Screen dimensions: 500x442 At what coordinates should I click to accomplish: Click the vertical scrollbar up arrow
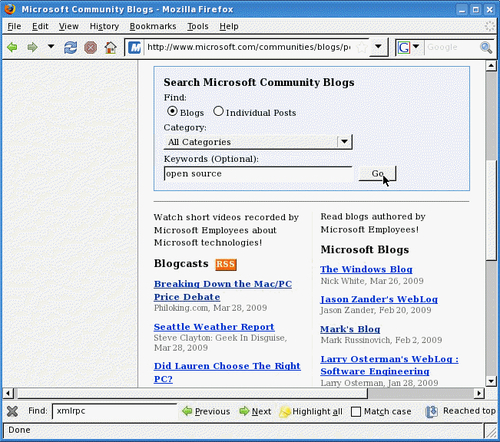click(x=491, y=66)
